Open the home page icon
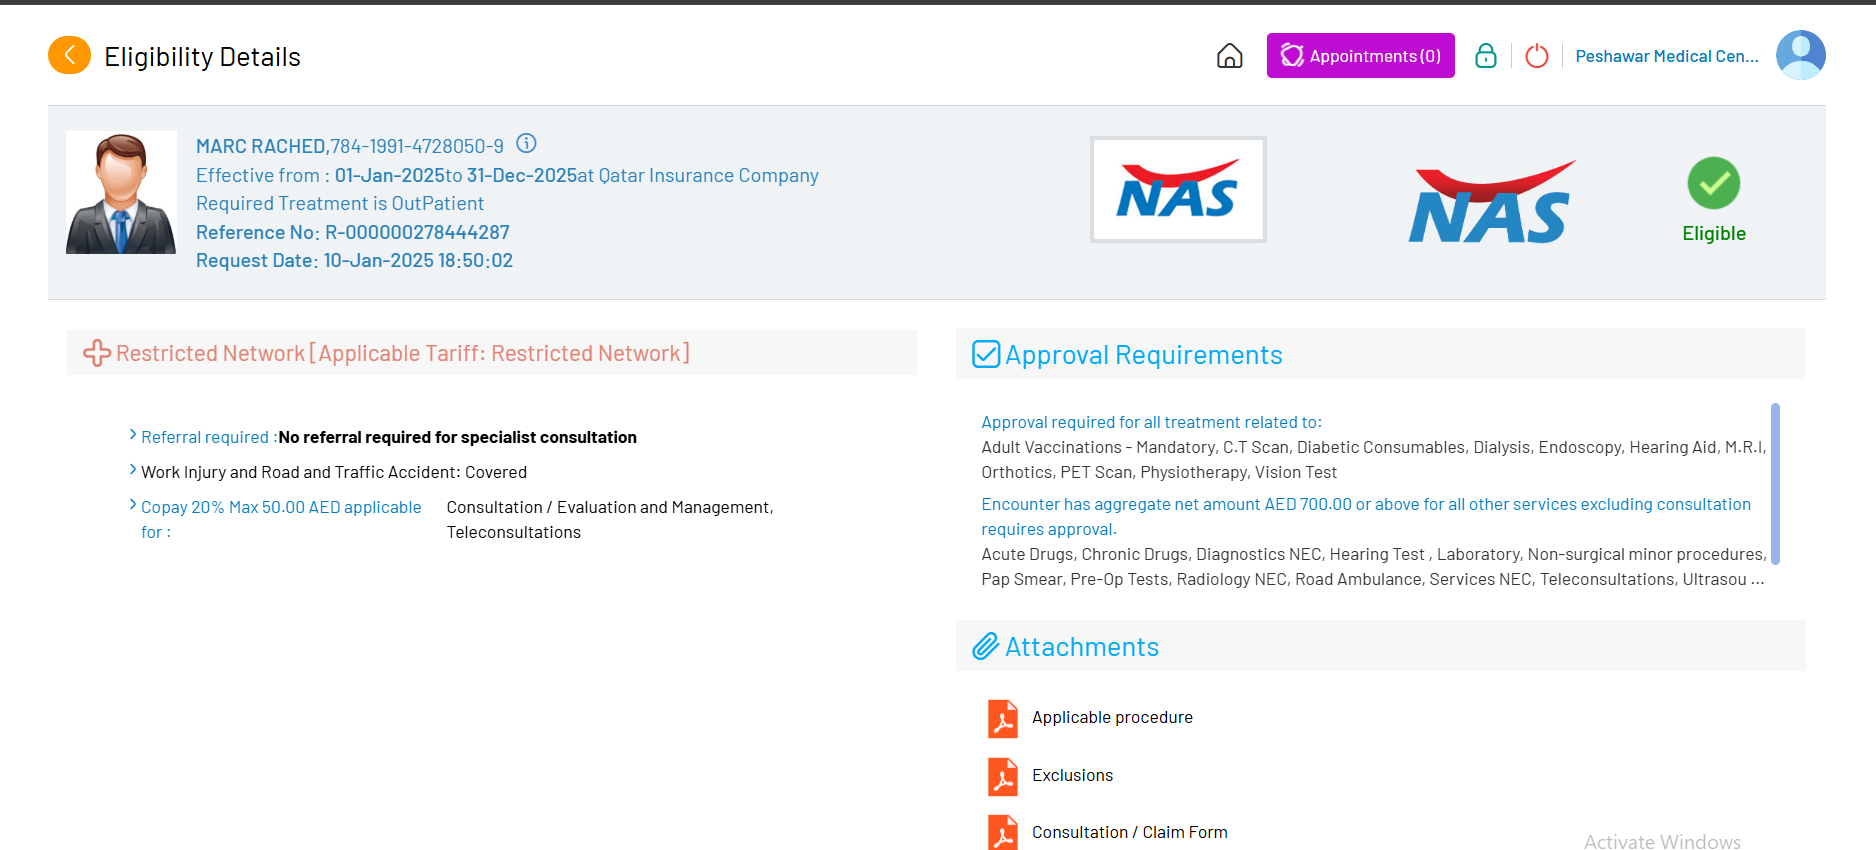Screen dimensions: 1876x850 [x=1229, y=56]
